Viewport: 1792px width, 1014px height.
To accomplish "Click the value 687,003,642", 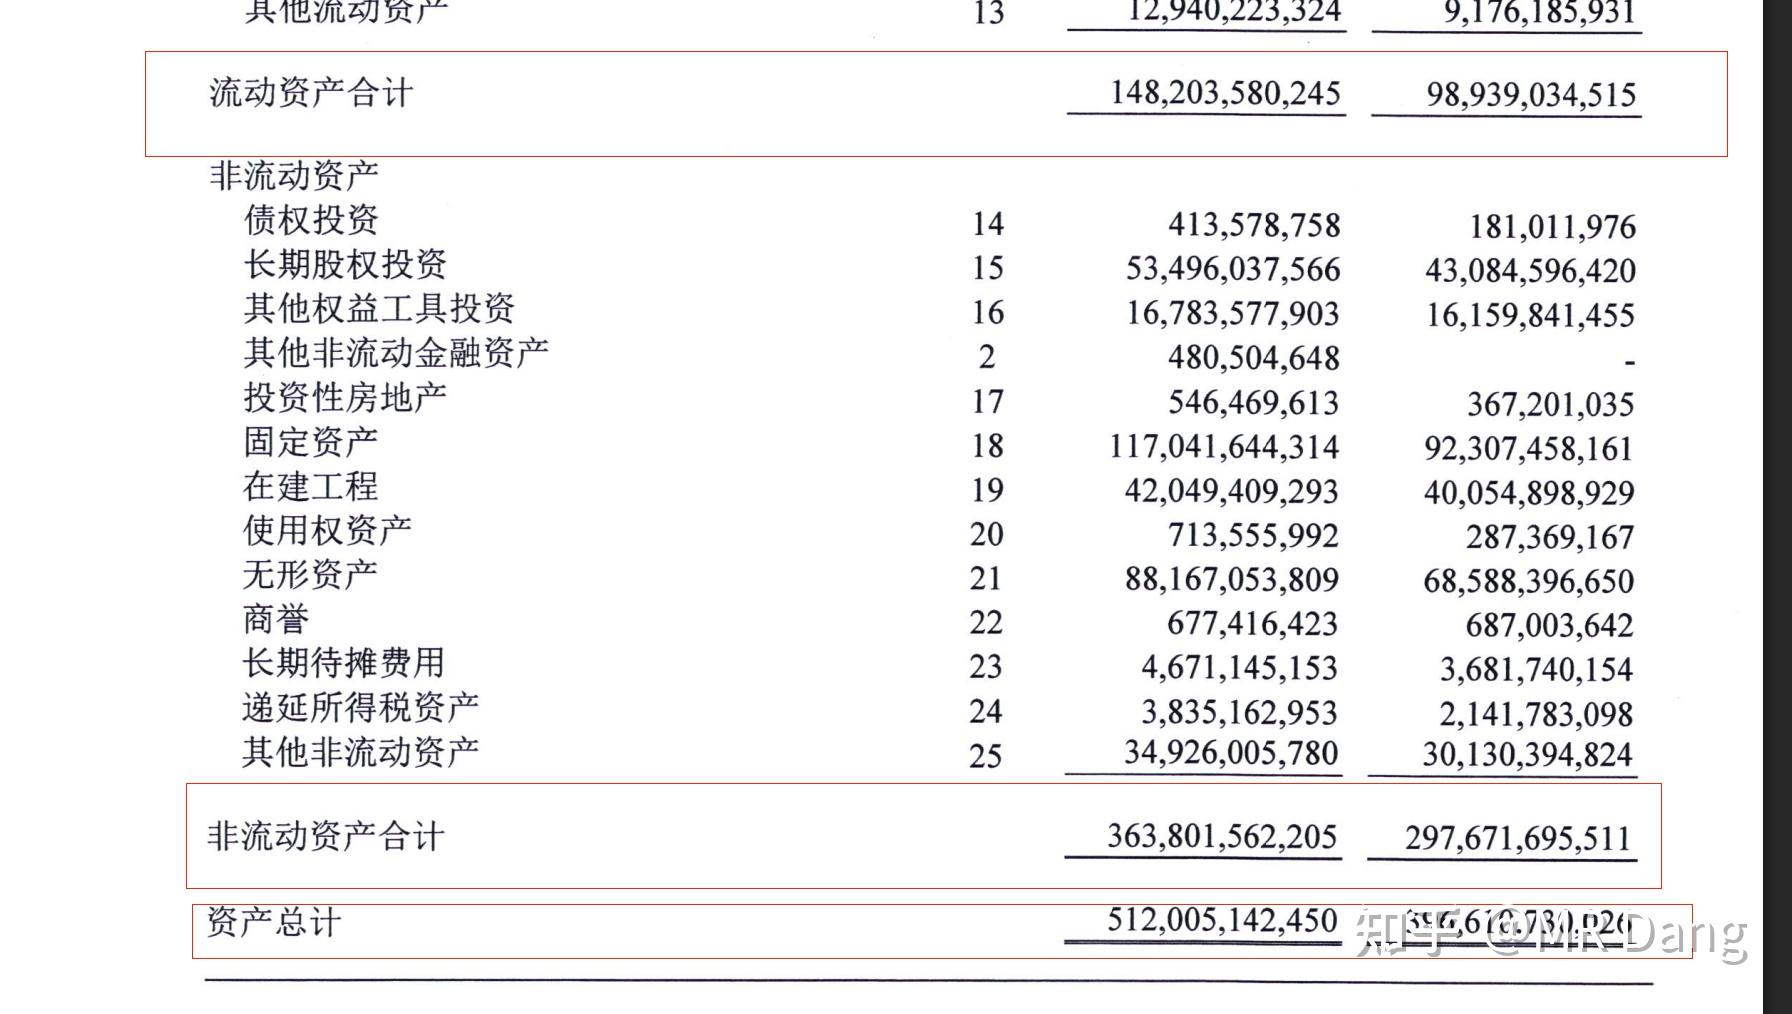I will (1549, 626).
